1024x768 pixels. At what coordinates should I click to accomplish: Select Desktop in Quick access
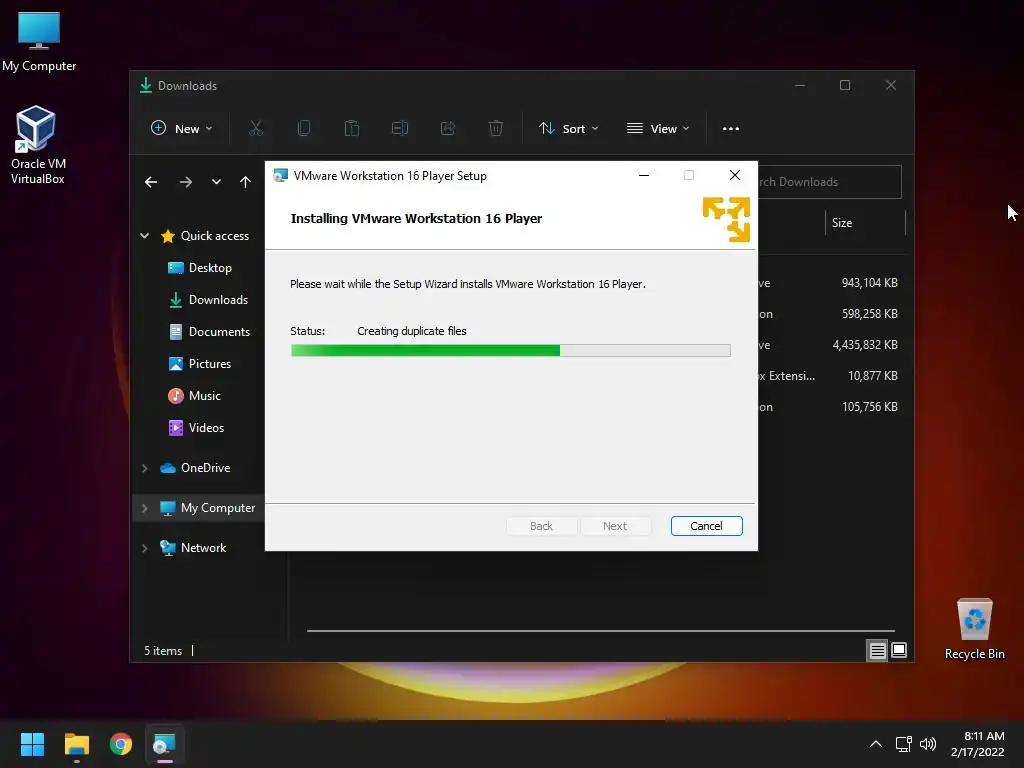(200, 268)
